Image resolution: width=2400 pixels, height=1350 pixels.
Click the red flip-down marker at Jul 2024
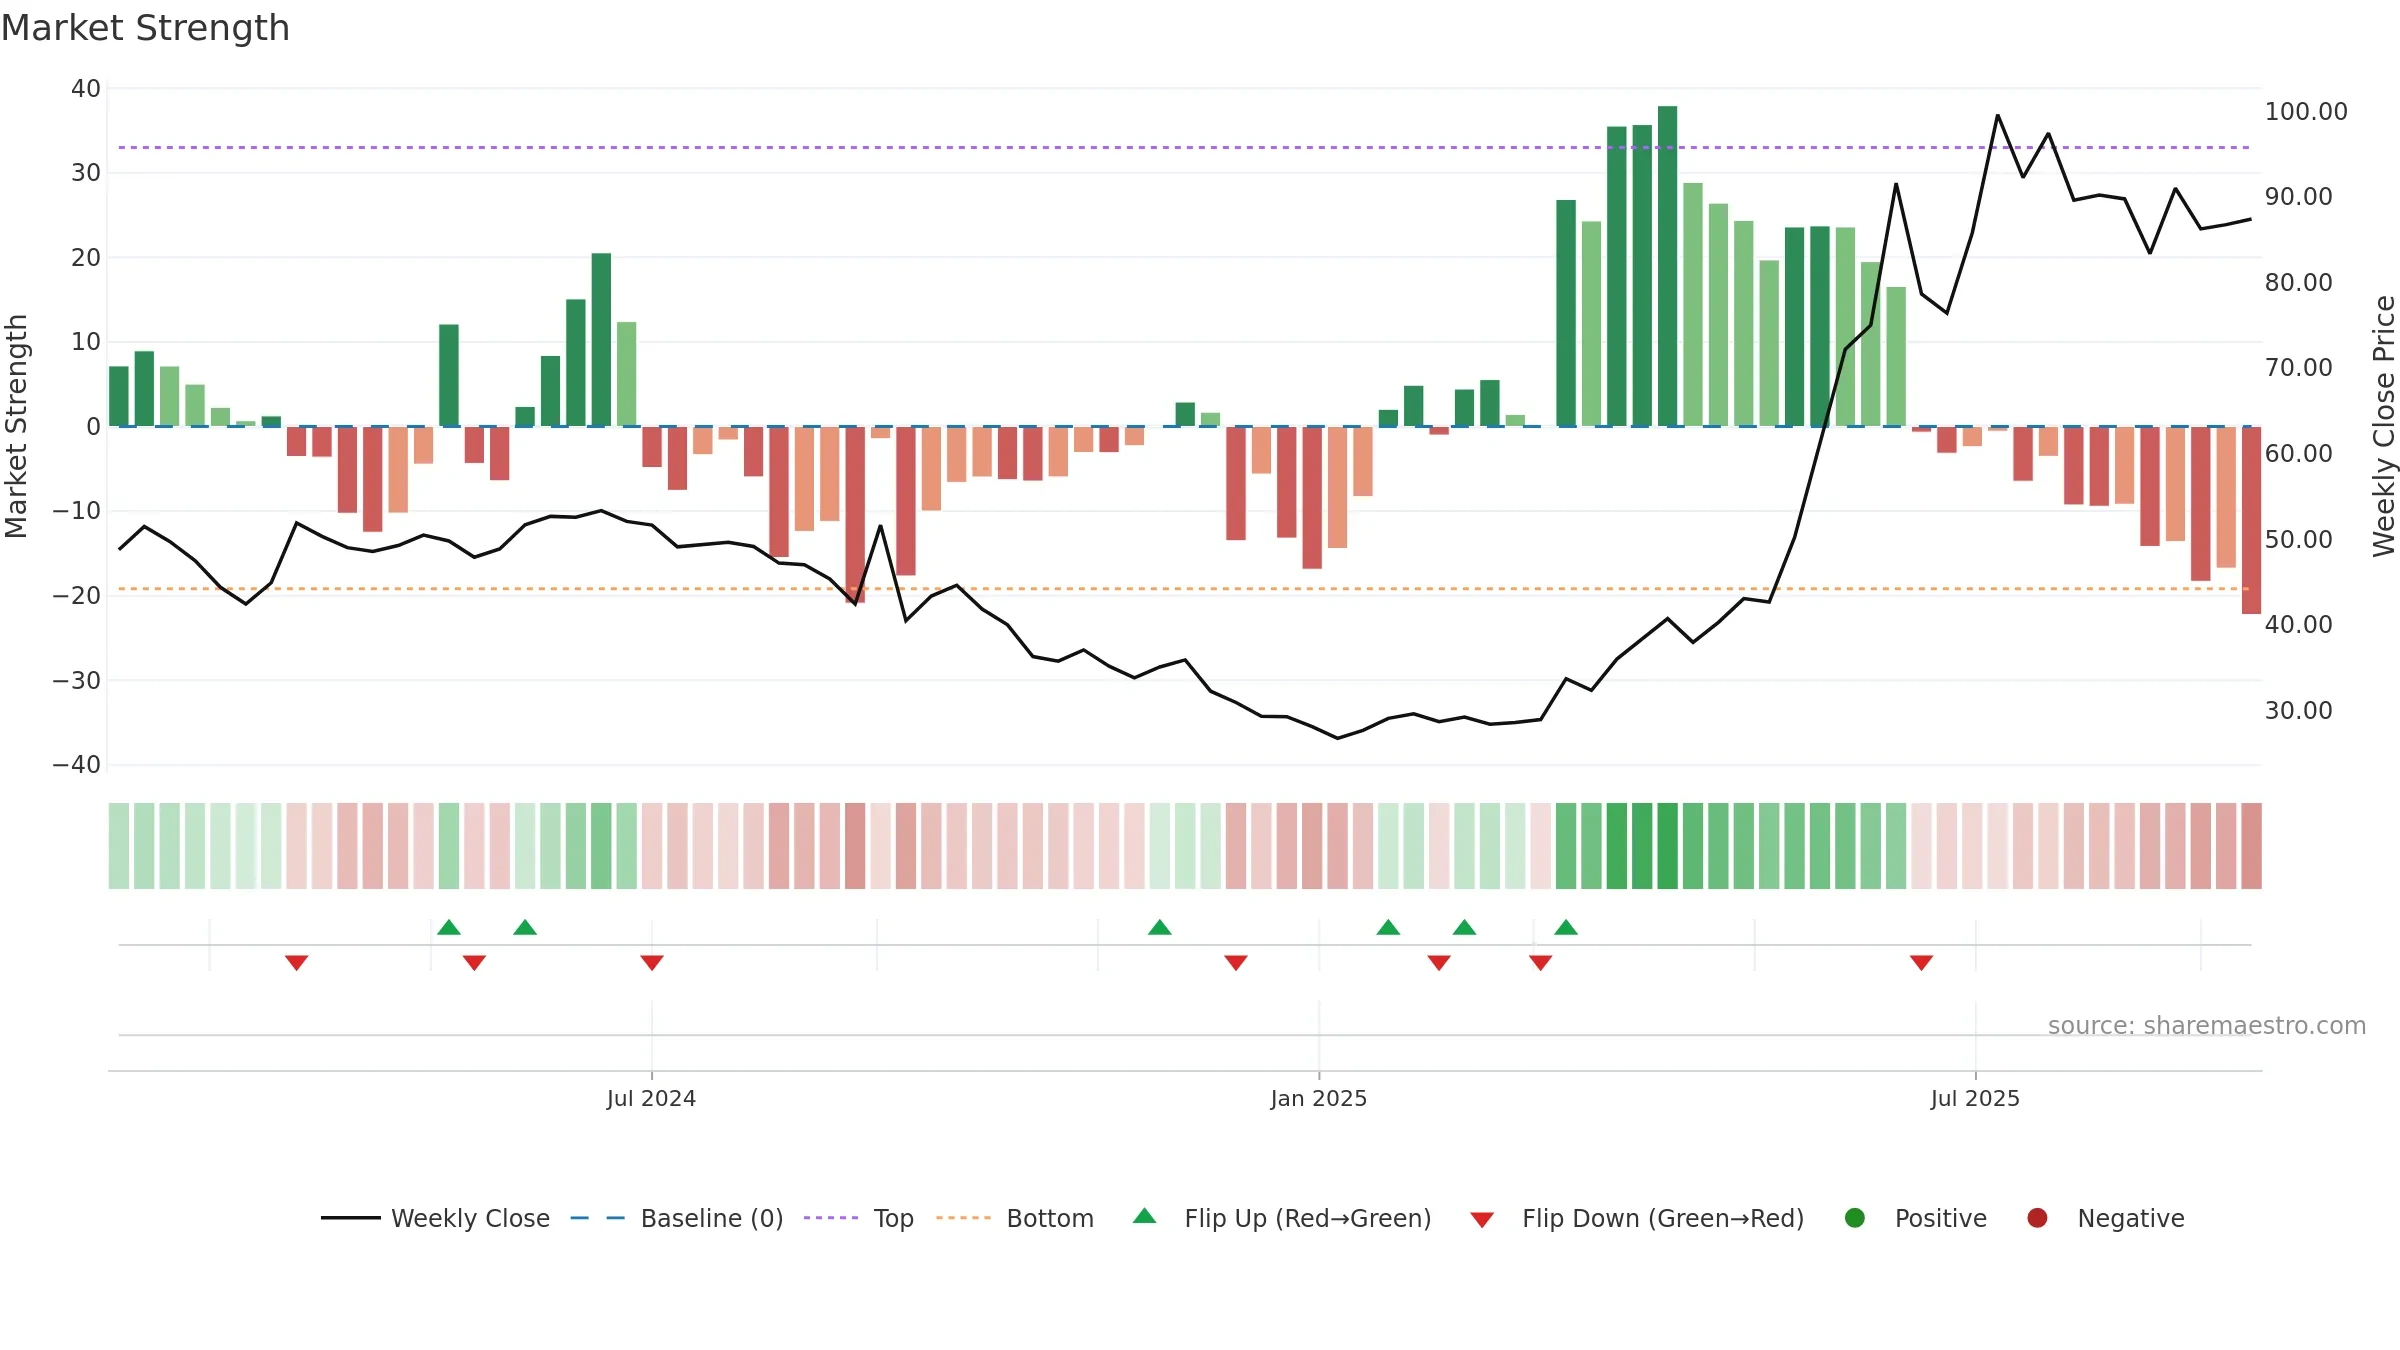click(652, 962)
